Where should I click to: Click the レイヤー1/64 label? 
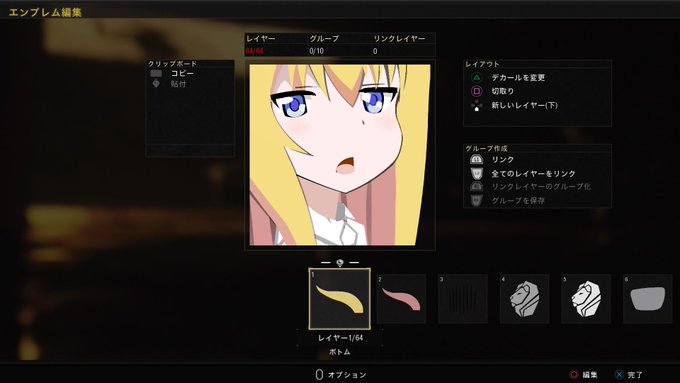coord(340,338)
